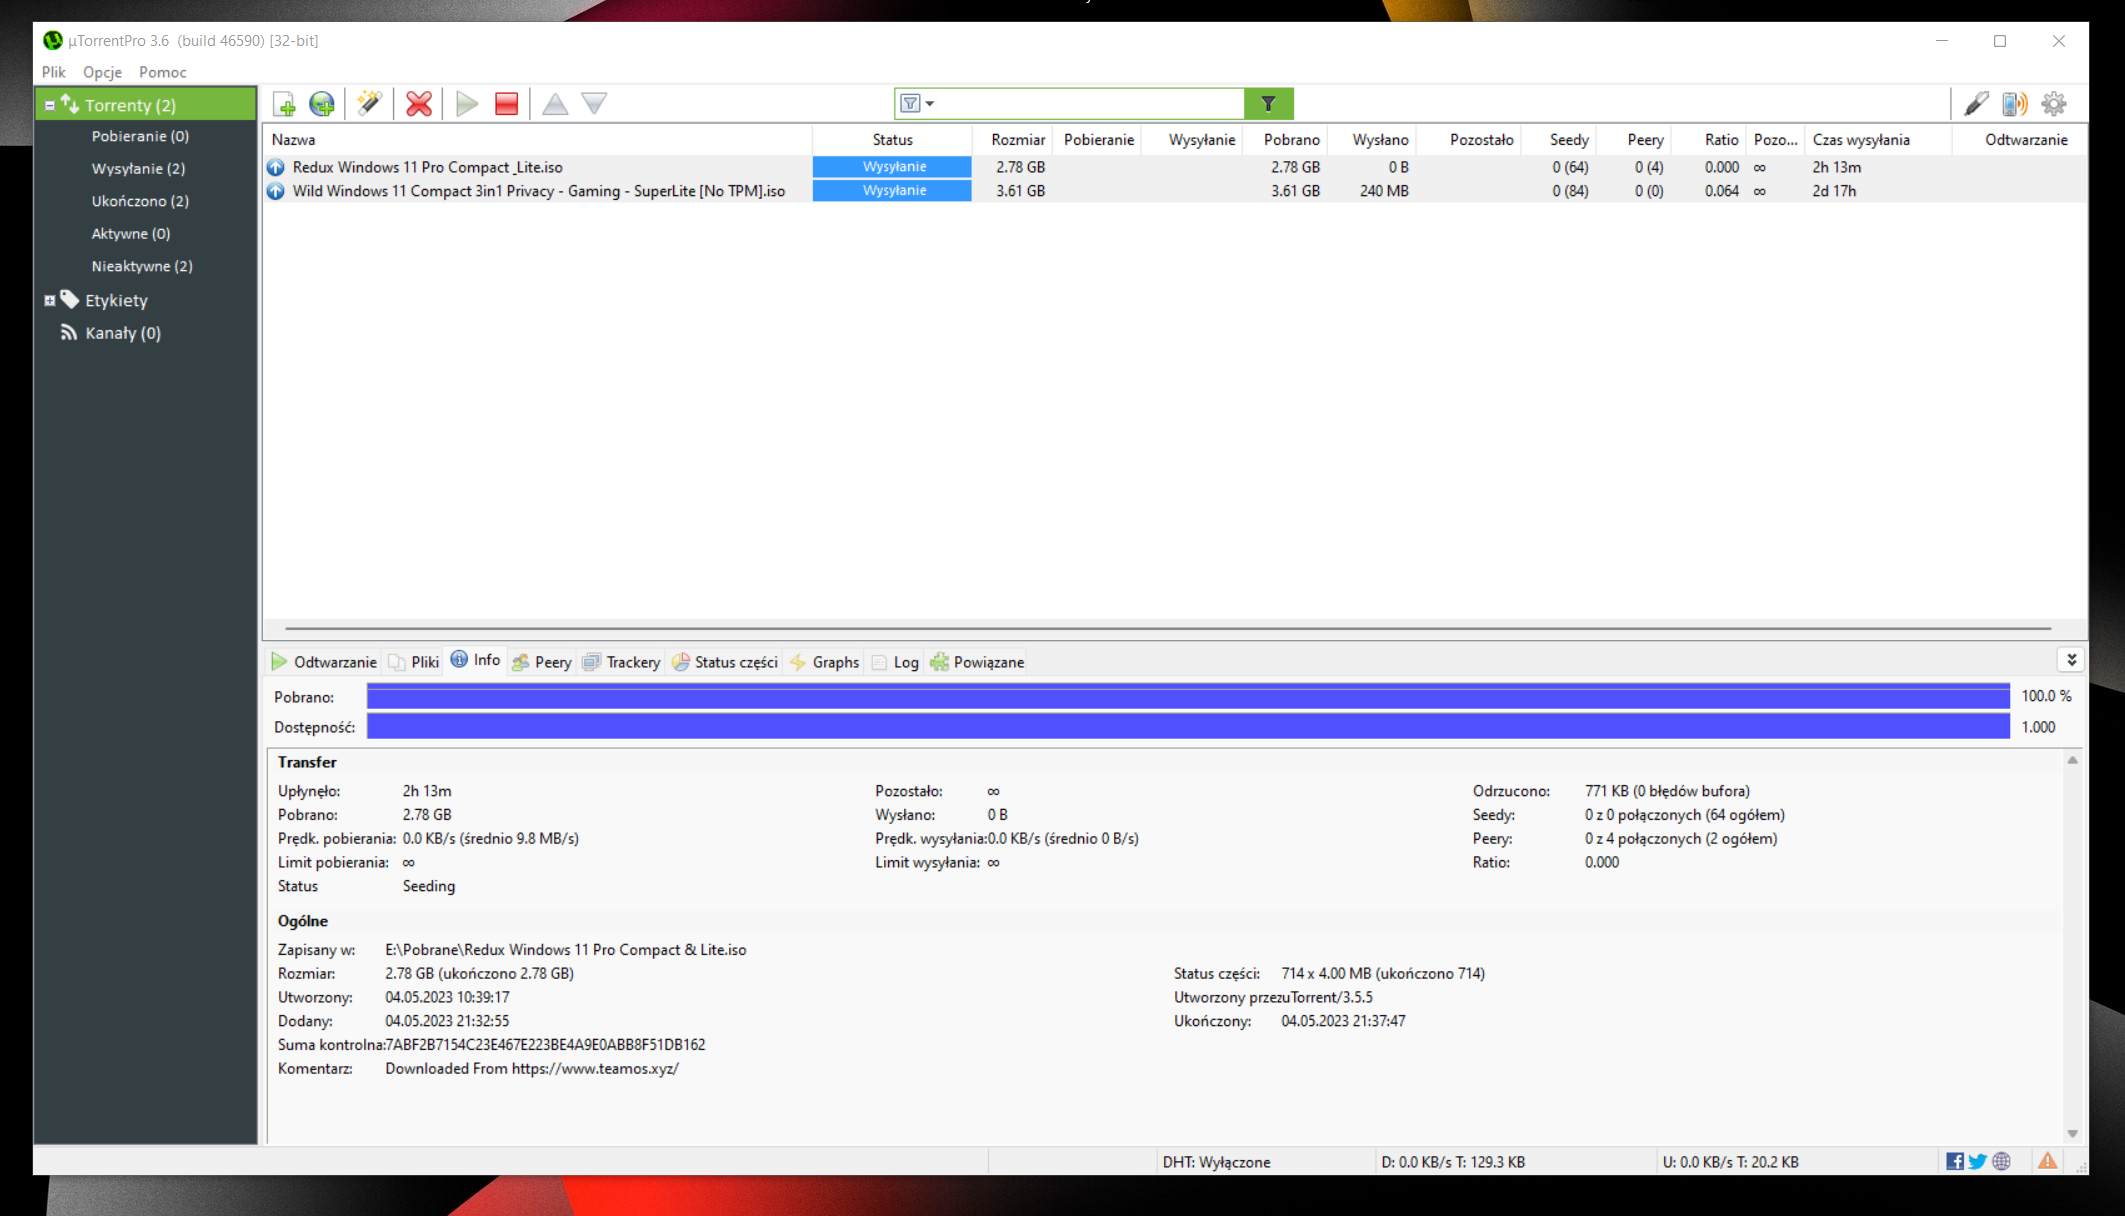Click status icon of Redux Windows torrent
Screen dimensions: 2125x1216
point(276,167)
